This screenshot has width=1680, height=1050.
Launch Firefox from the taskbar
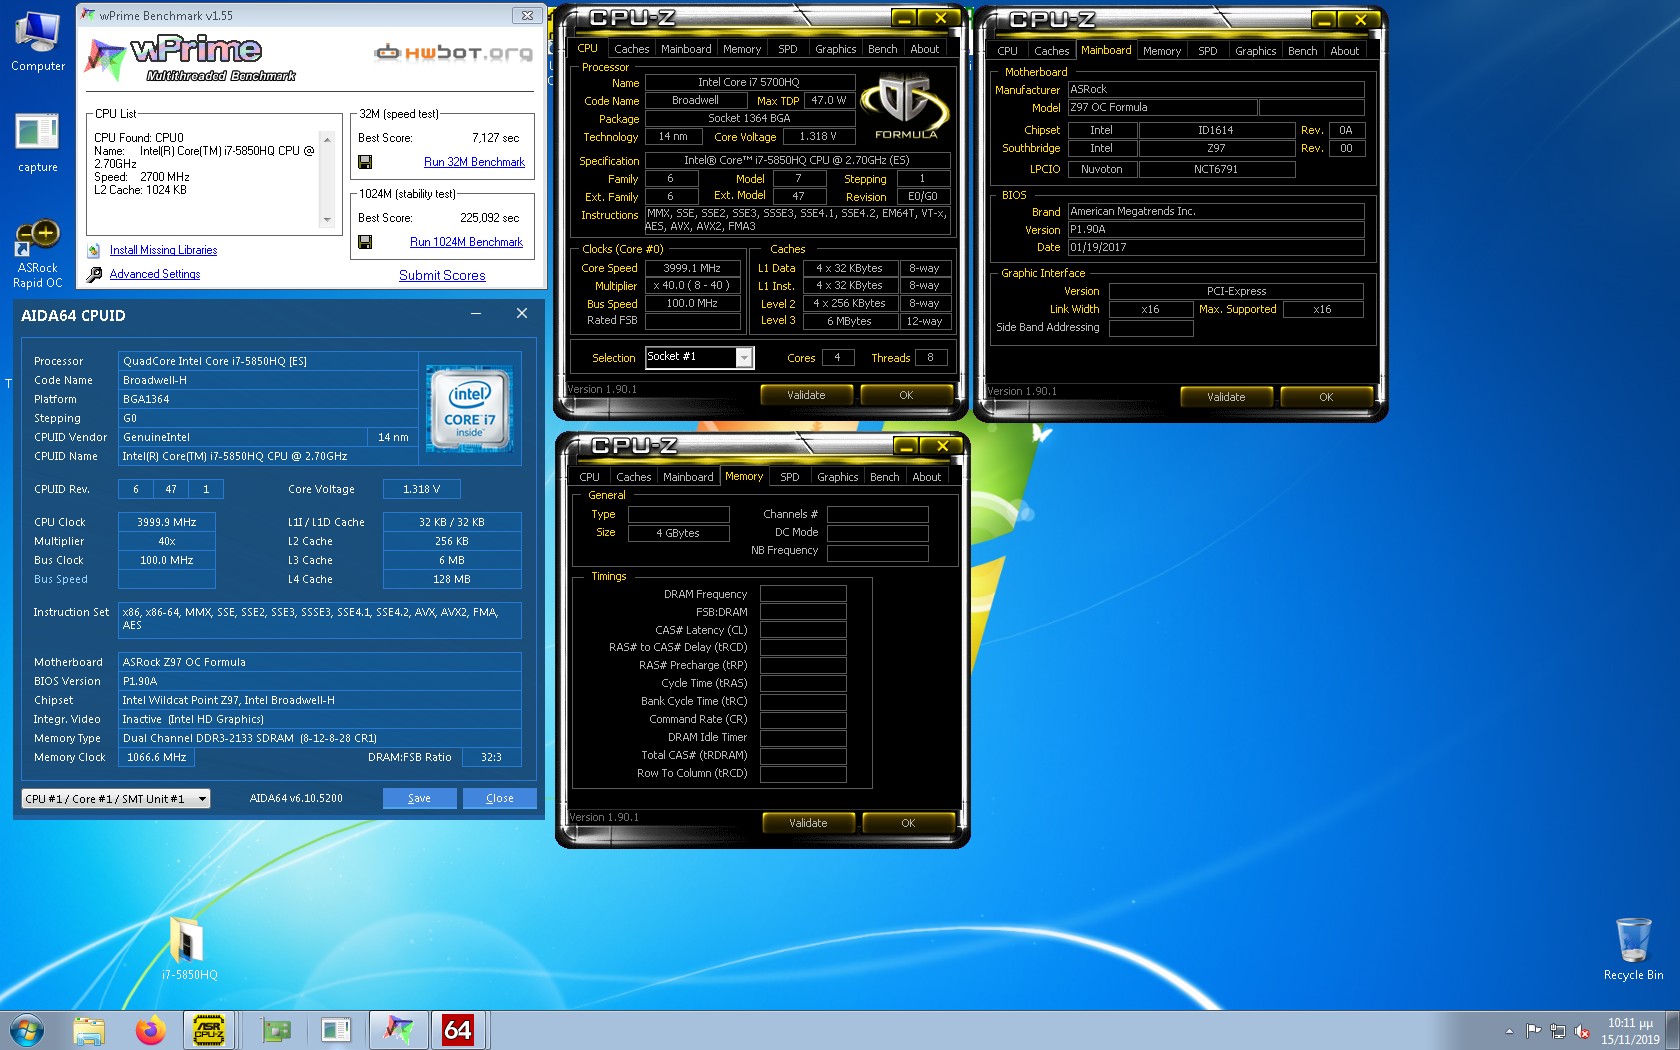point(150,1030)
